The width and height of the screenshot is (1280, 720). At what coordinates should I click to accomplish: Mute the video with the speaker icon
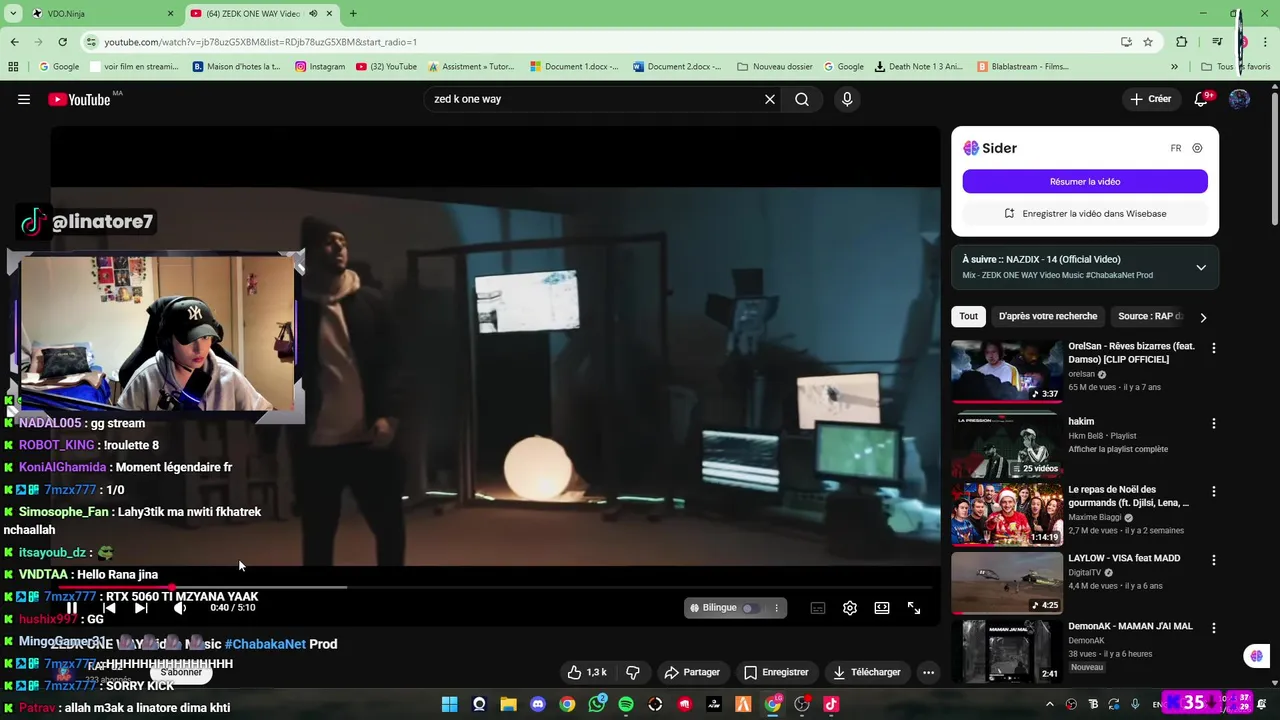coord(180,608)
